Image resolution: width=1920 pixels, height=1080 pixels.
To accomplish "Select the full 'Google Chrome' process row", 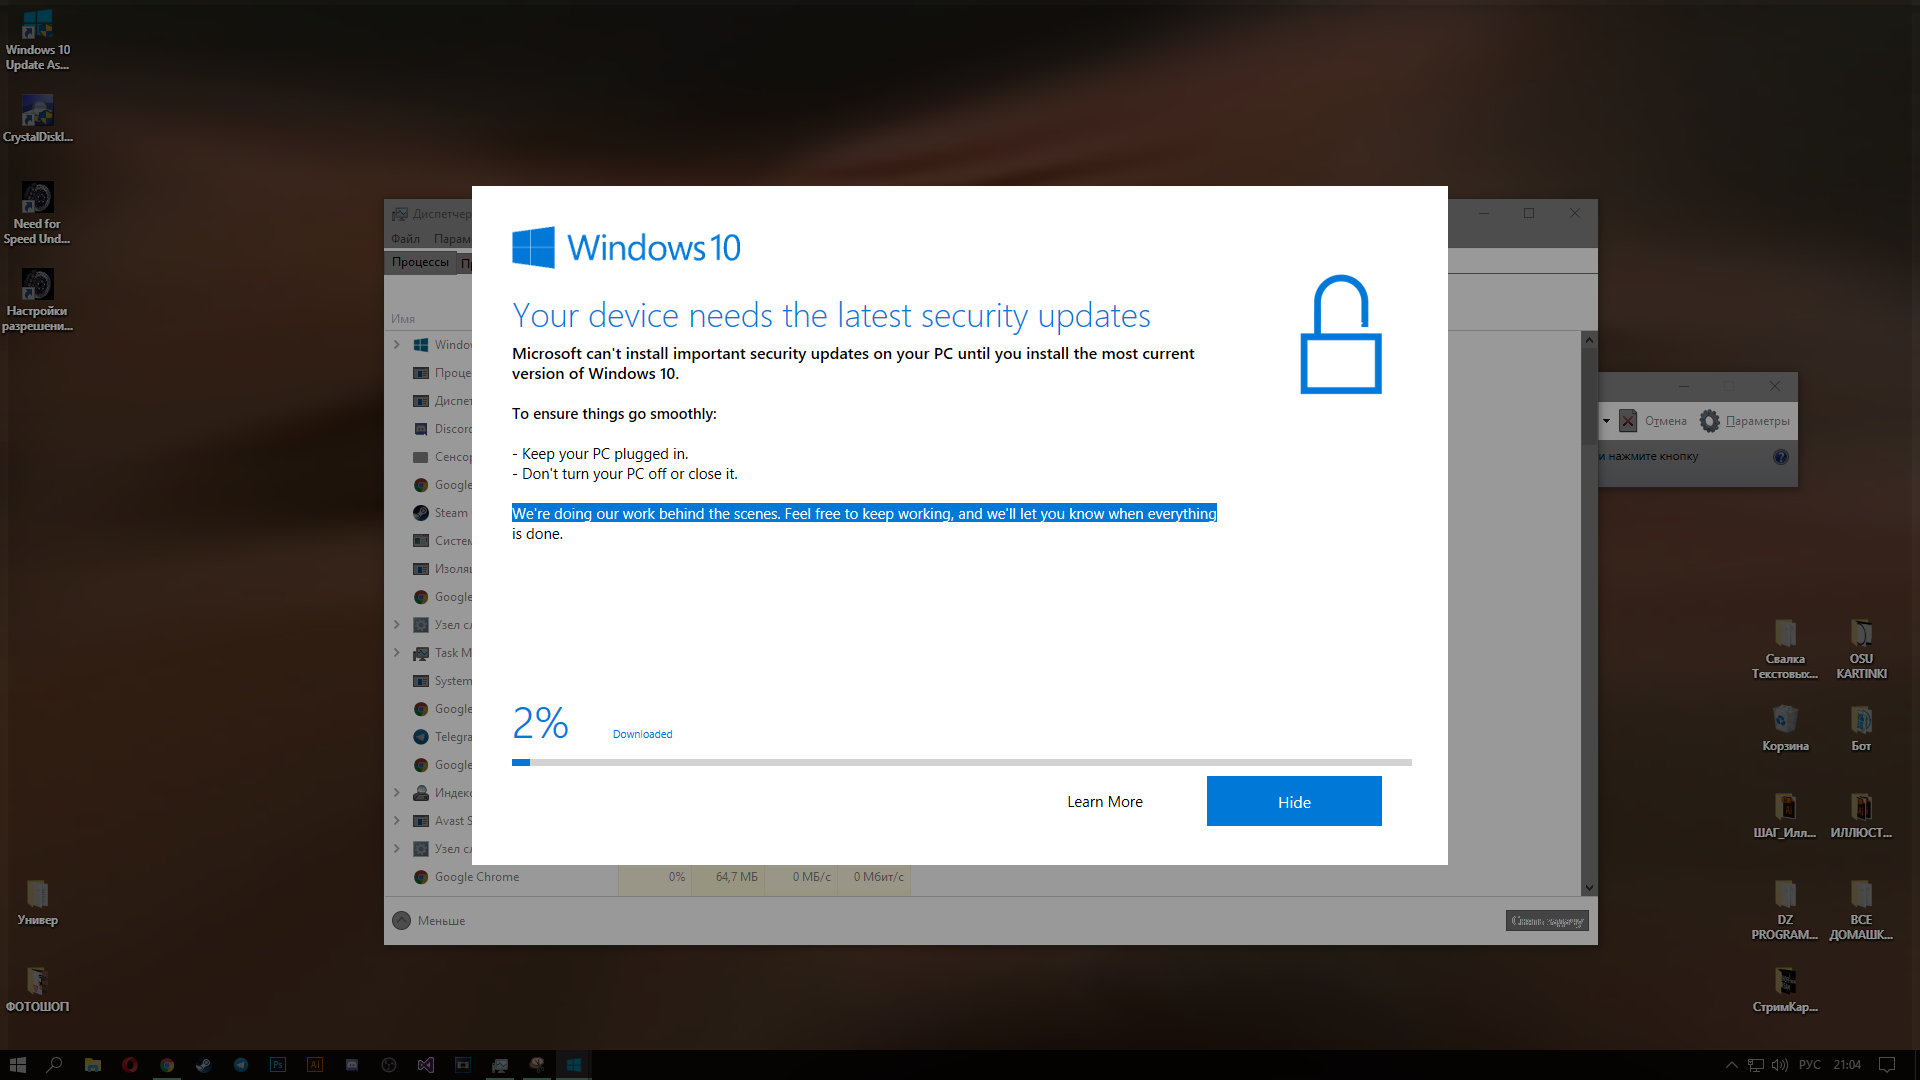I will (x=649, y=877).
